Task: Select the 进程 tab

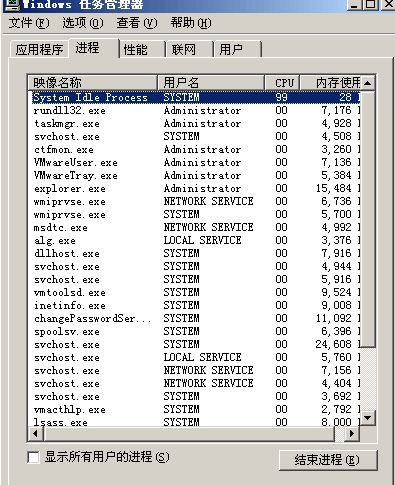Action: pyautogui.click(x=94, y=48)
